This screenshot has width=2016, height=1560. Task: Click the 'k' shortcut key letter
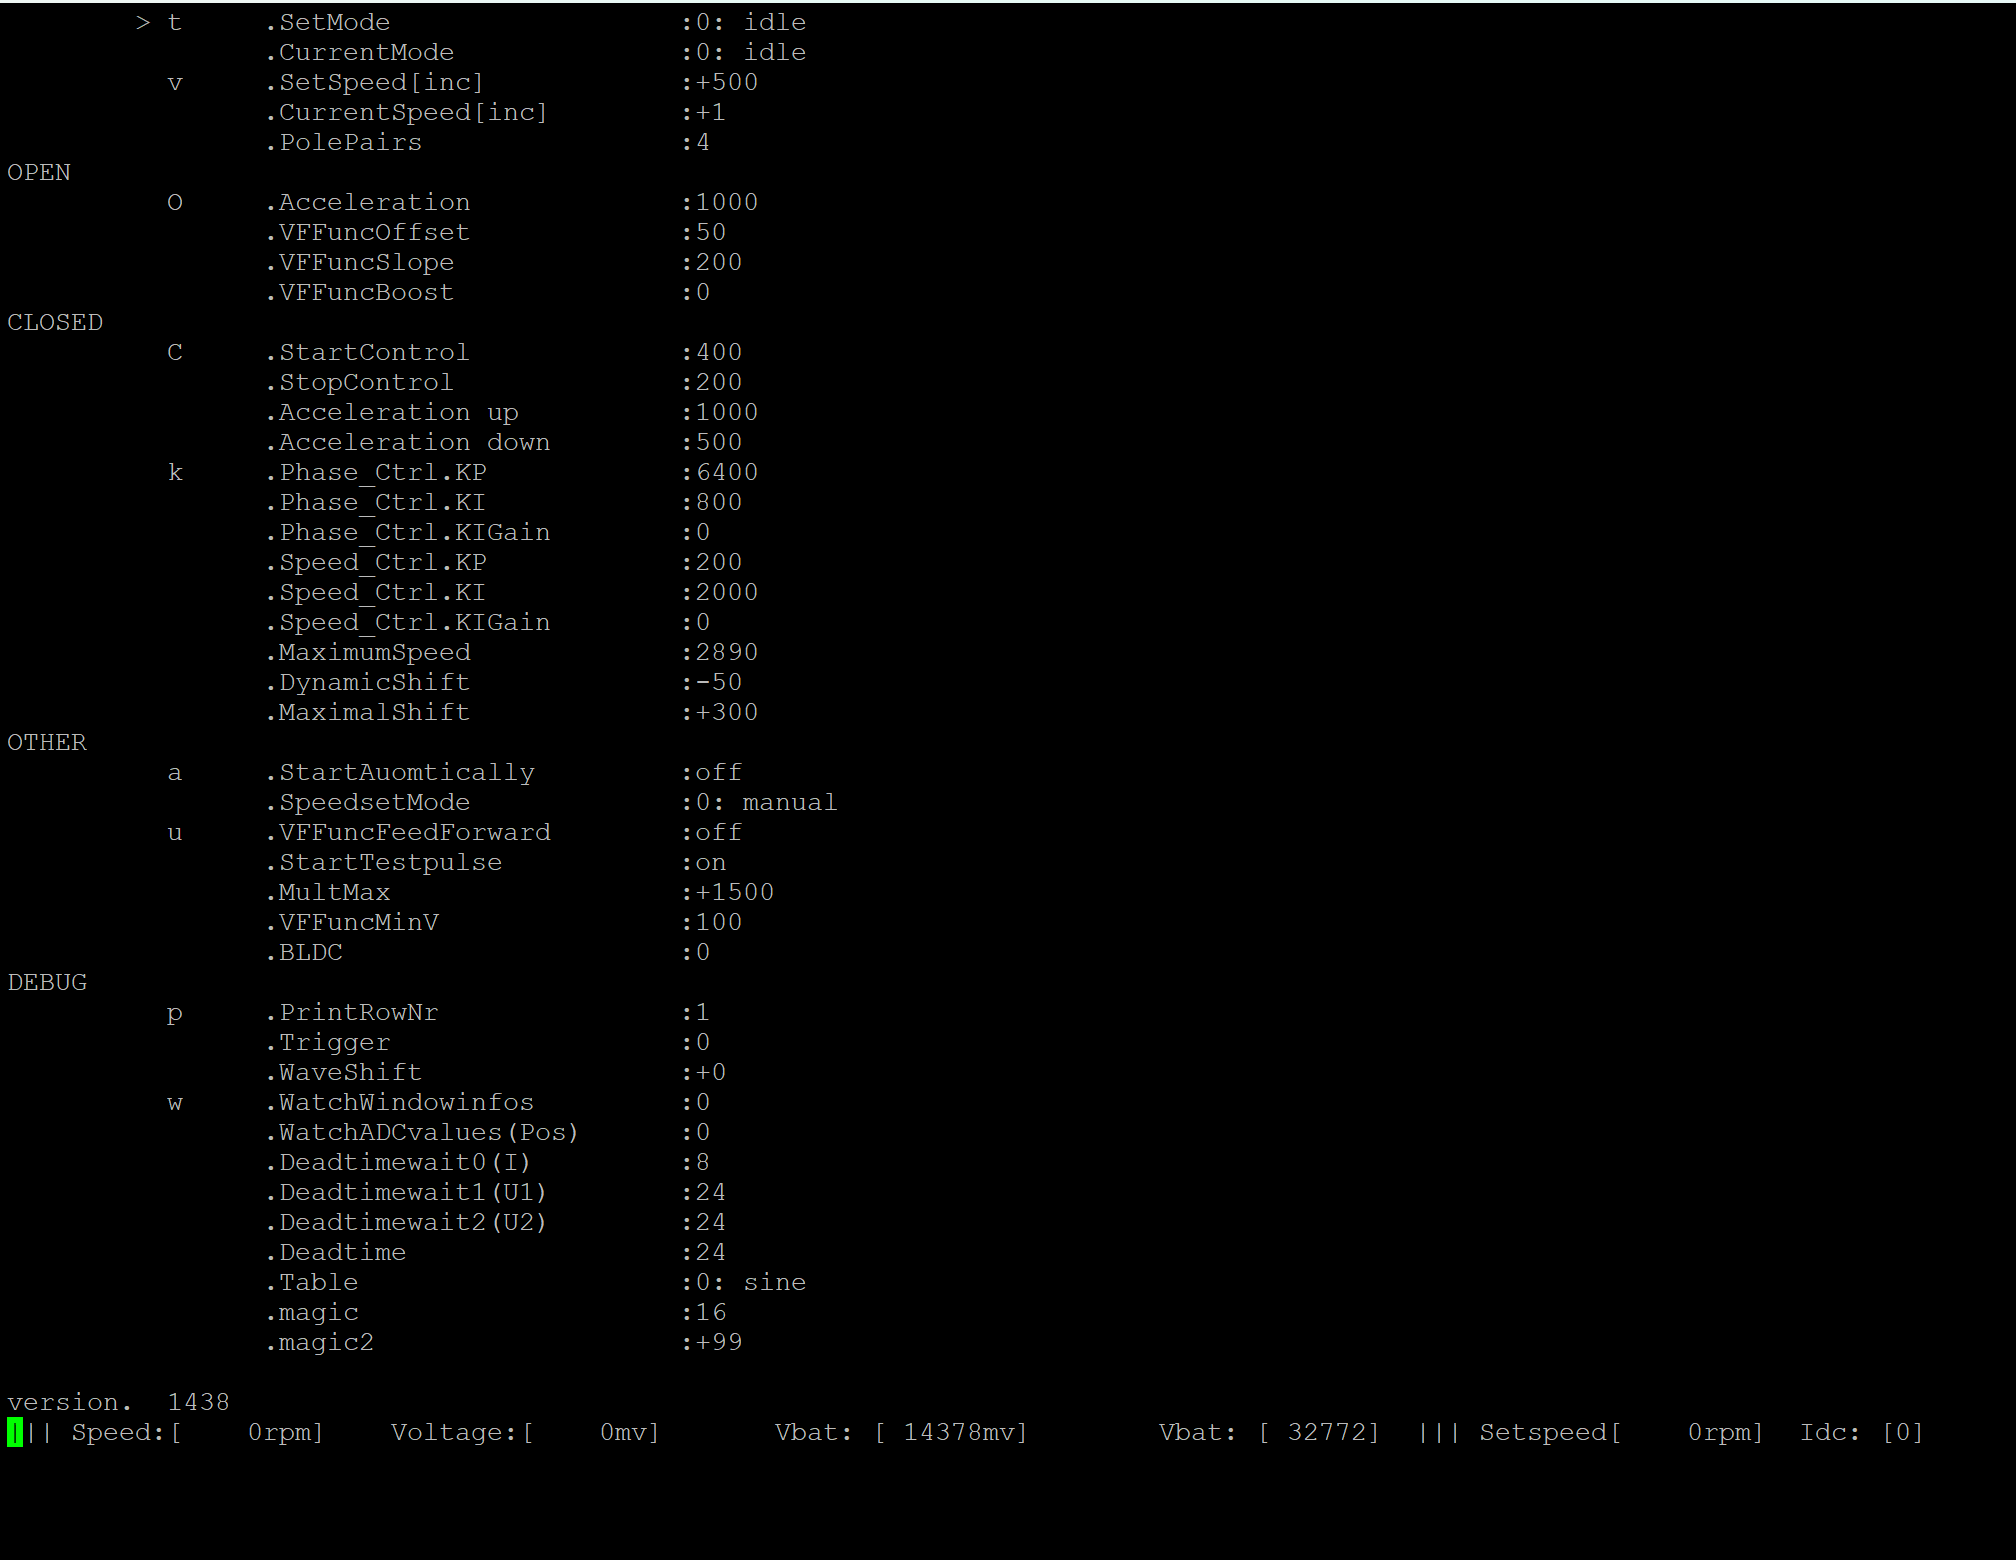tap(175, 472)
